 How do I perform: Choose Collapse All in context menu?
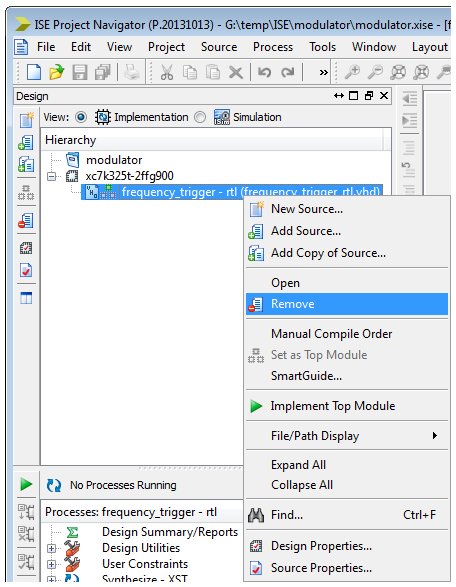[x=347, y=485]
